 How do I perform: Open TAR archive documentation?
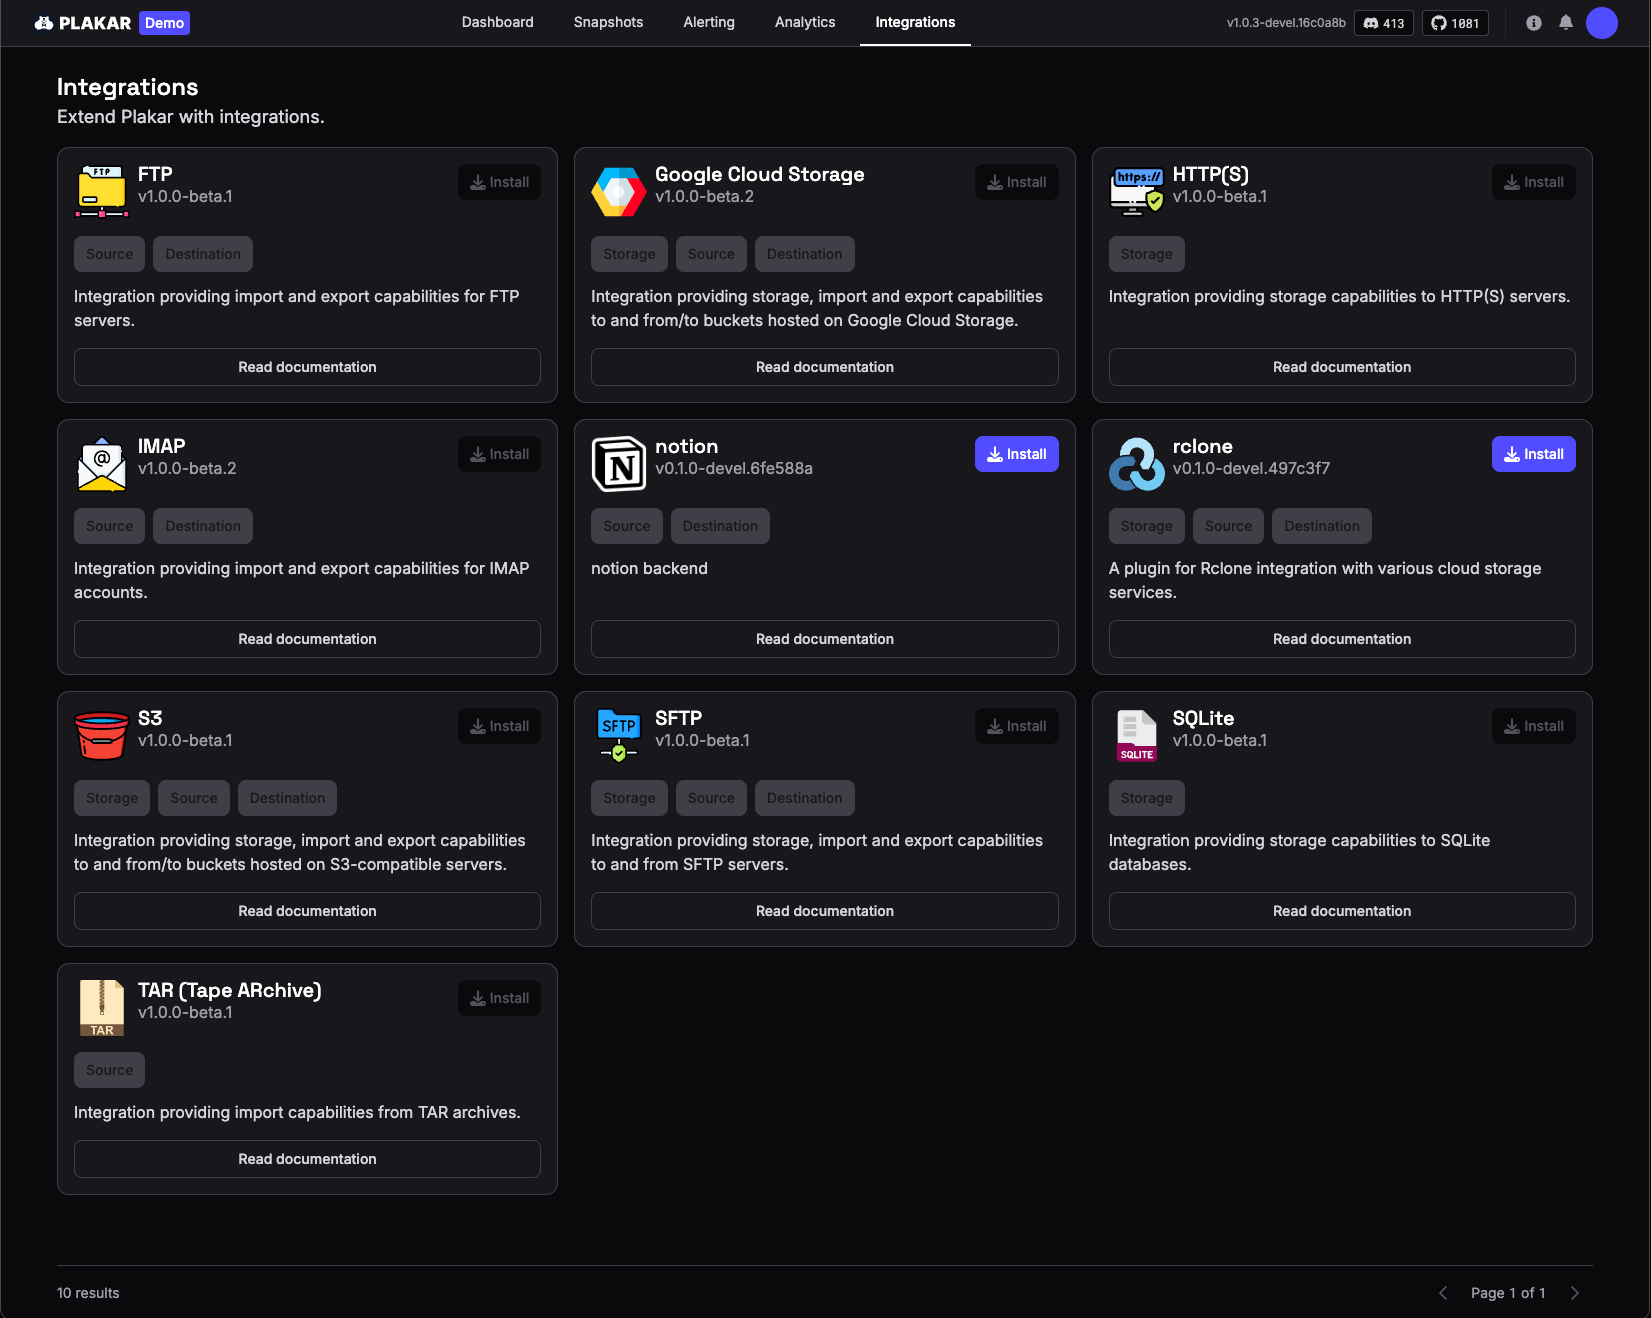pyautogui.click(x=307, y=1159)
